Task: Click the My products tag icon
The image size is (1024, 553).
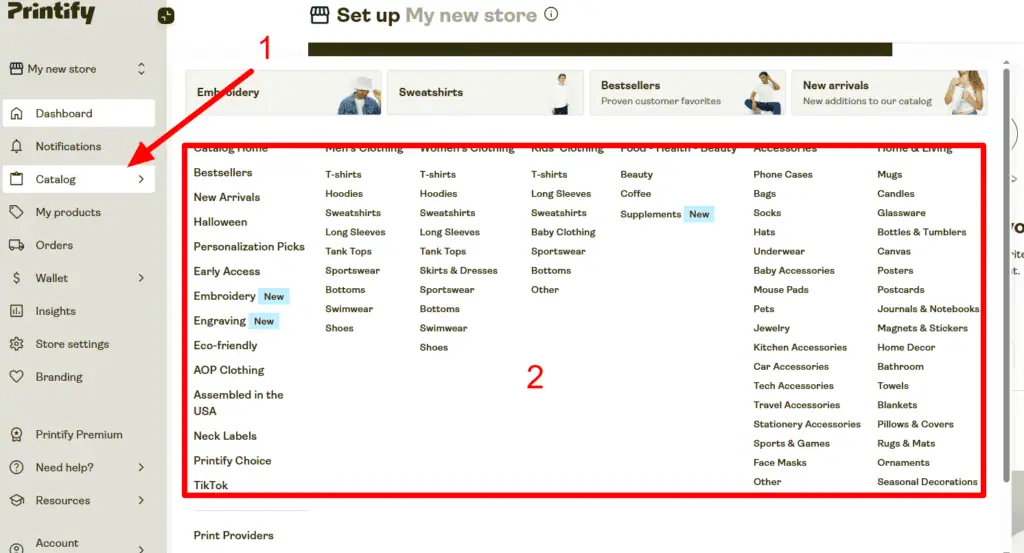Action: tap(16, 212)
